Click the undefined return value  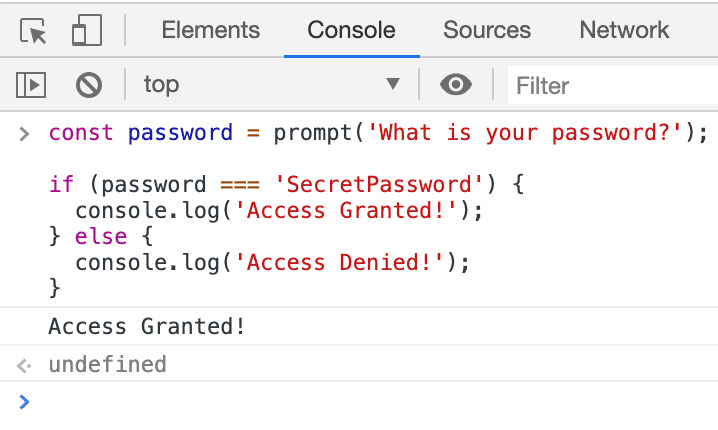(x=107, y=364)
